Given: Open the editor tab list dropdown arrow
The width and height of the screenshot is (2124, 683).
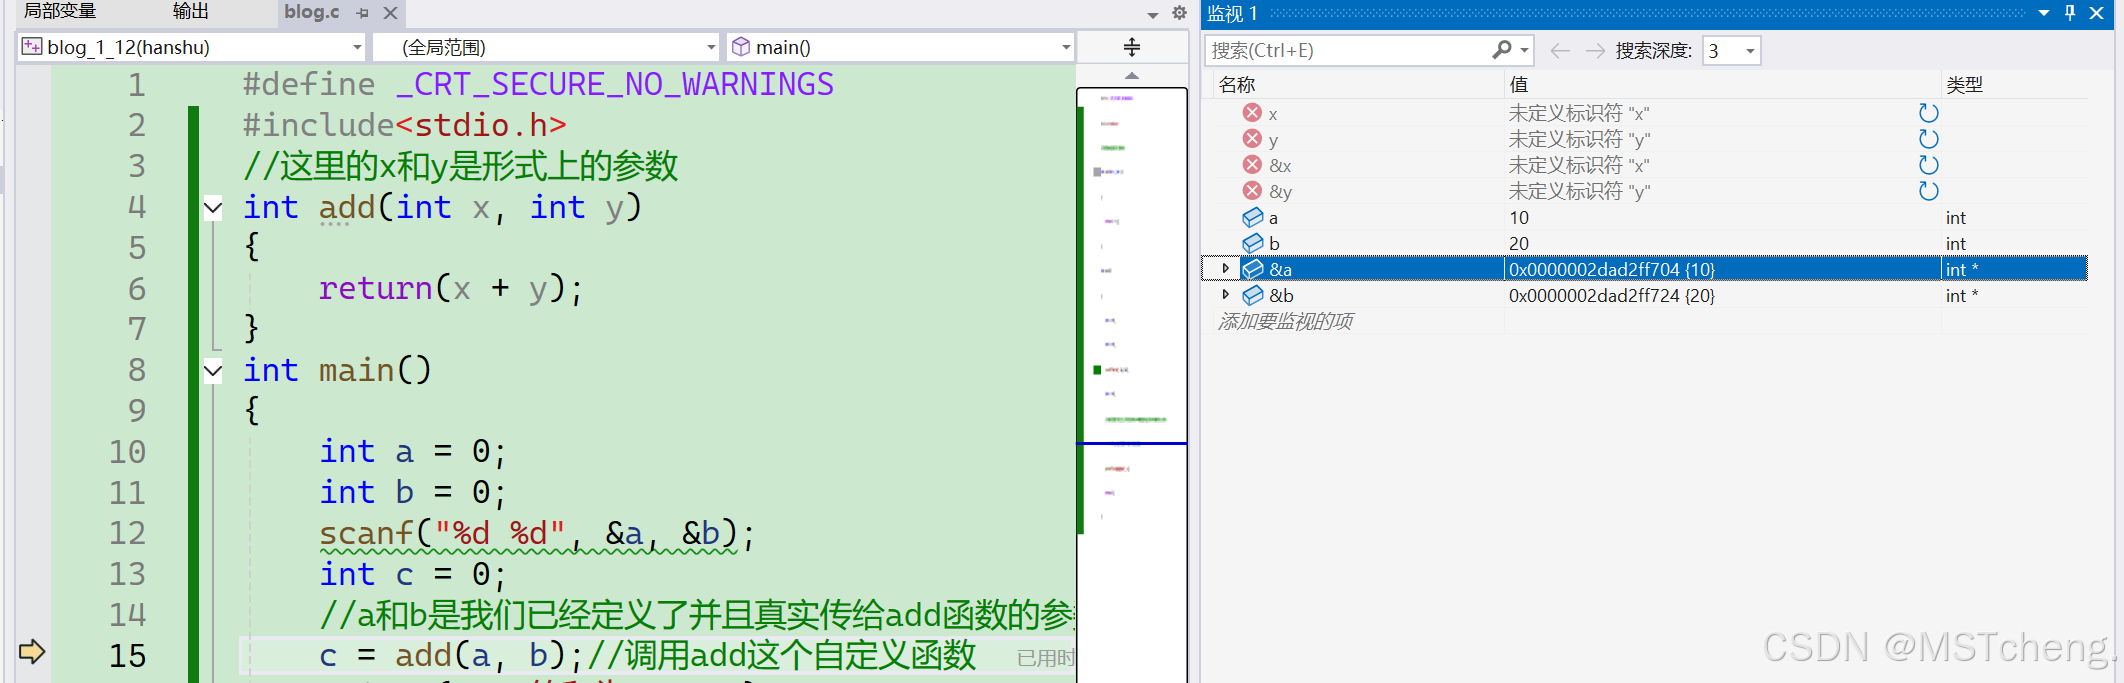Looking at the screenshot, I should 1152,14.
